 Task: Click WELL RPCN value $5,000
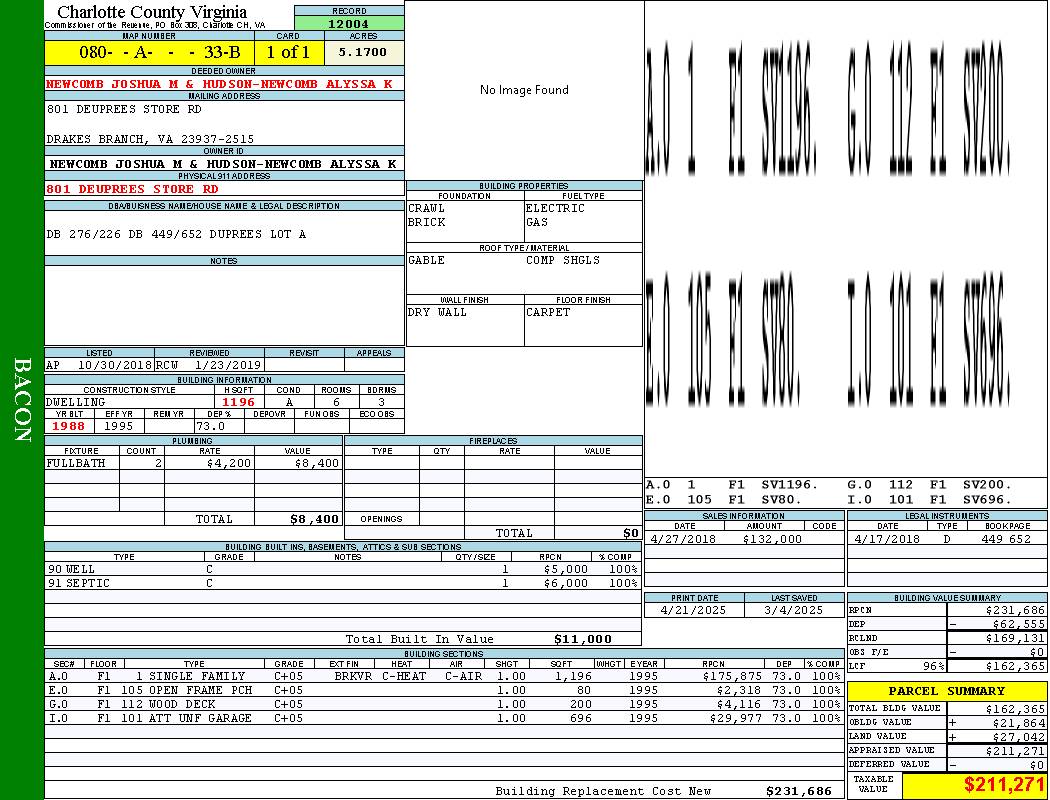pyautogui.click(x=566, y=570)
